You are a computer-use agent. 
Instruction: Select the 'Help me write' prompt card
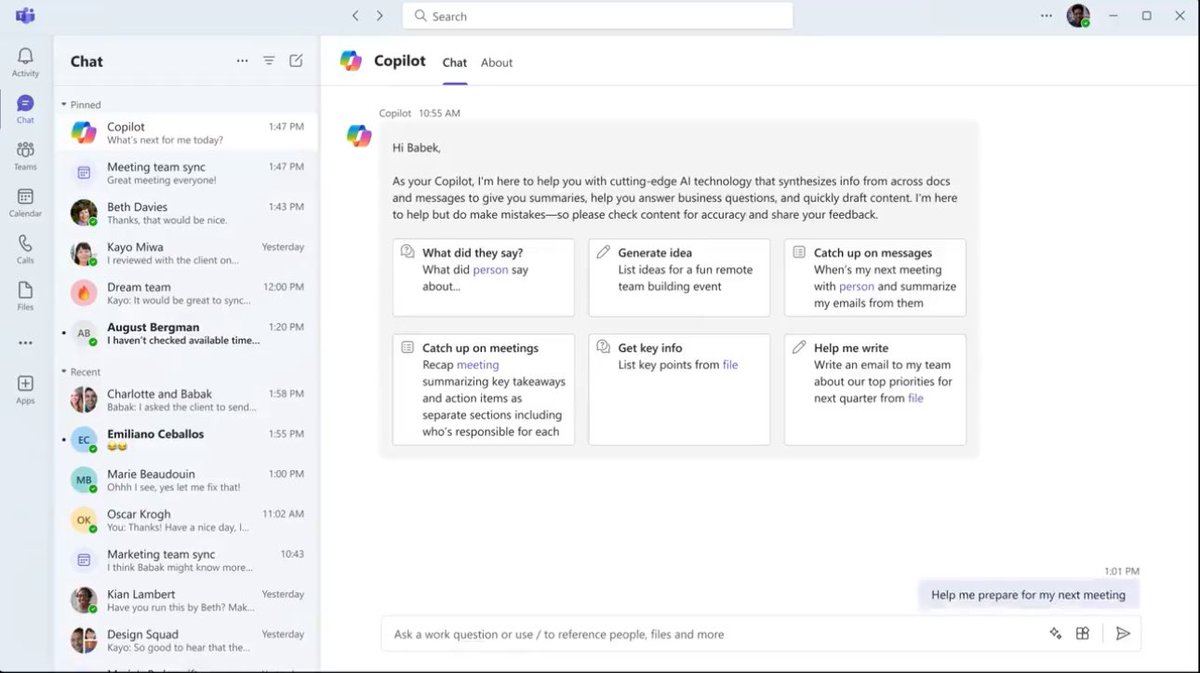pos(875,389)
